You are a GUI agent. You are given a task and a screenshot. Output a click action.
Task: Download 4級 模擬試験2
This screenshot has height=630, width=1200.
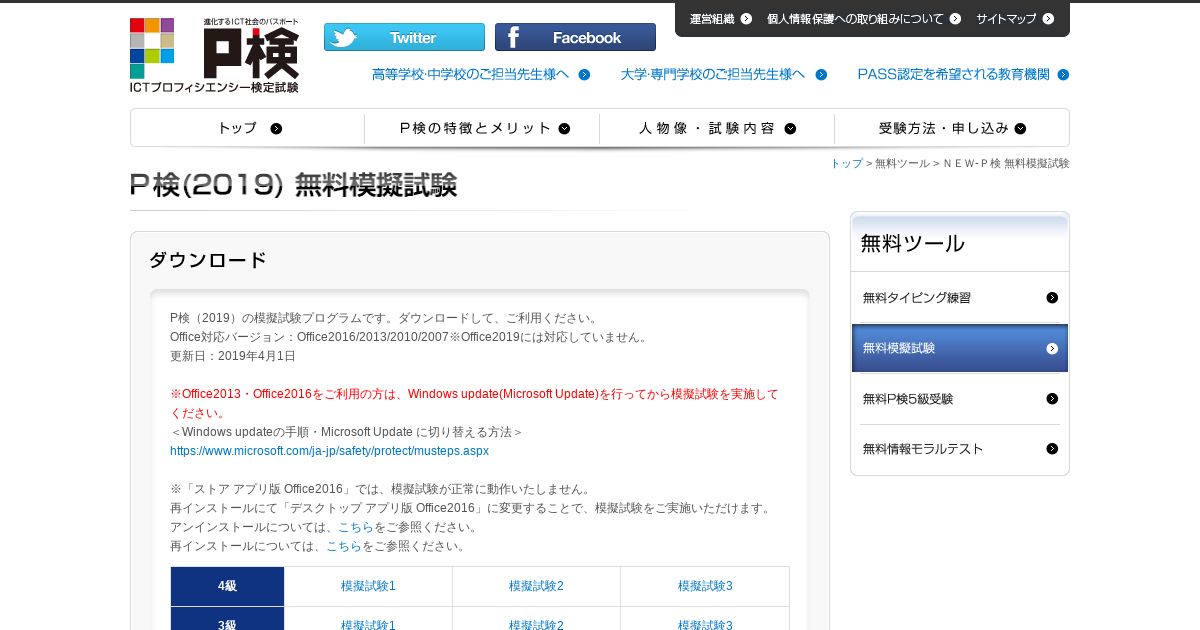click(536, 586)
